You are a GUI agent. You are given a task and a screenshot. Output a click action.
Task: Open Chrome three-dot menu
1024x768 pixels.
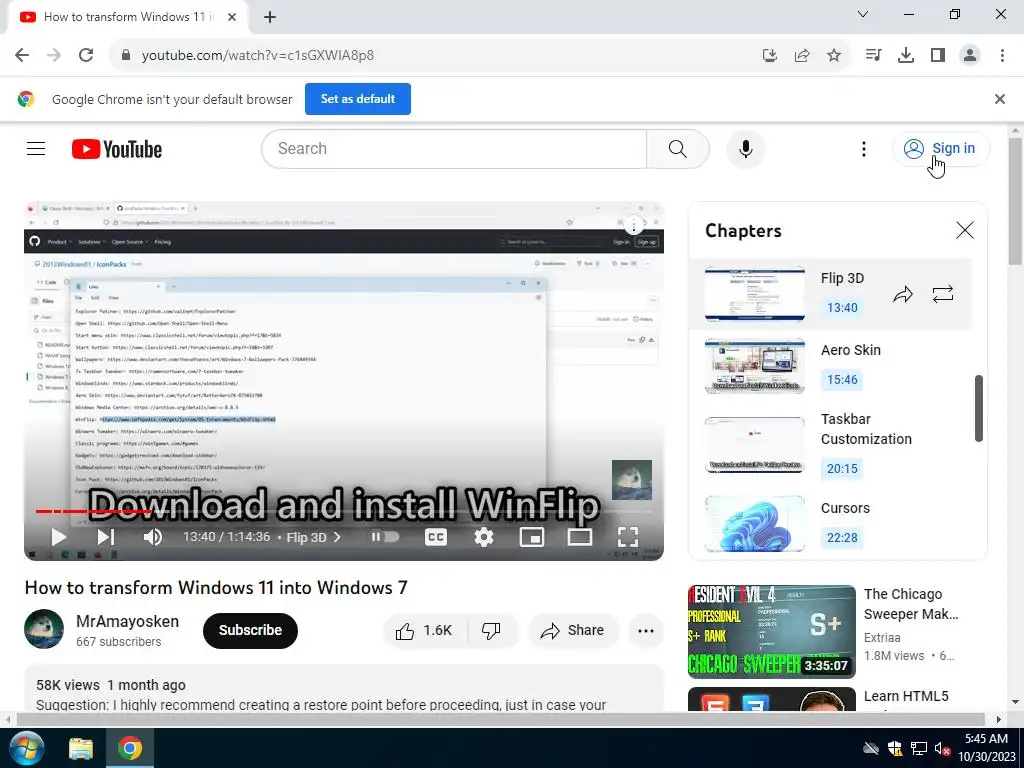click(1002, 55)
